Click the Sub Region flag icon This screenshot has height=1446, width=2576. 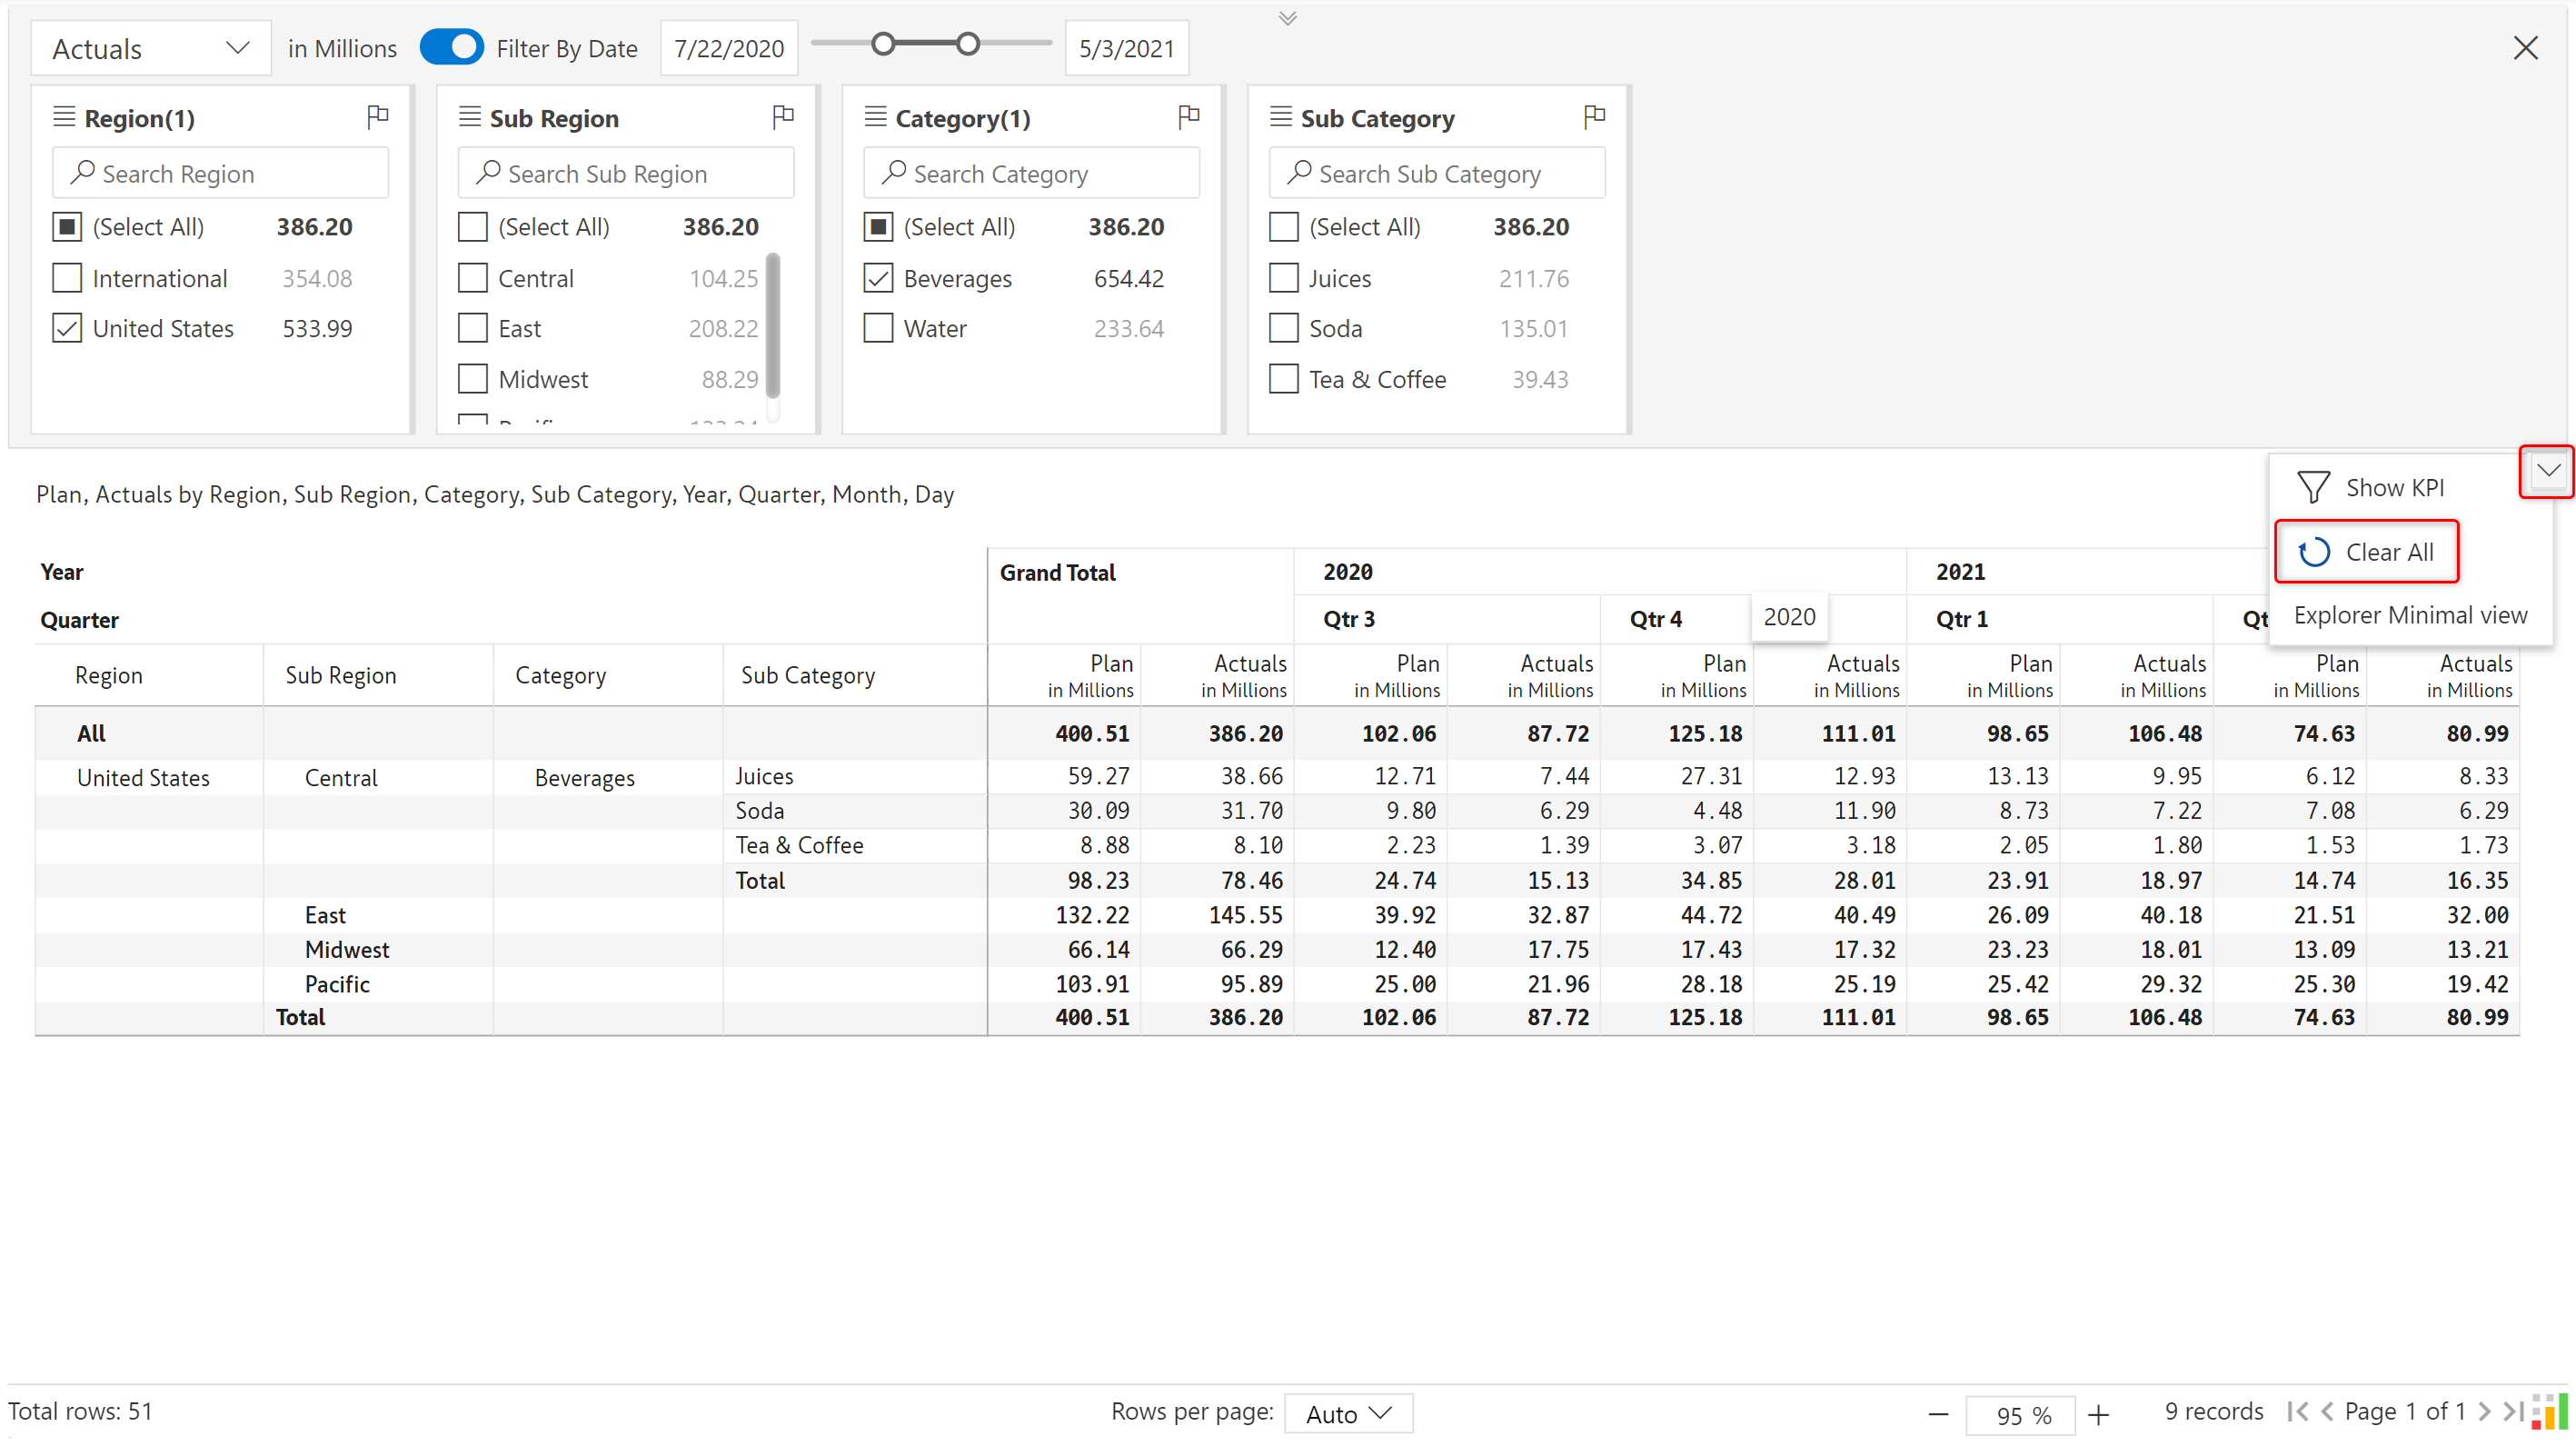coord(783,117)
